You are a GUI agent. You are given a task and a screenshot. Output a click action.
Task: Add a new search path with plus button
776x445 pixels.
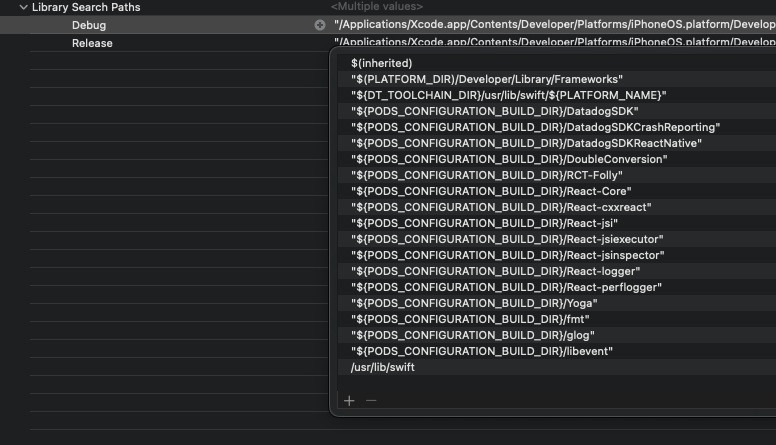(349, 400)
